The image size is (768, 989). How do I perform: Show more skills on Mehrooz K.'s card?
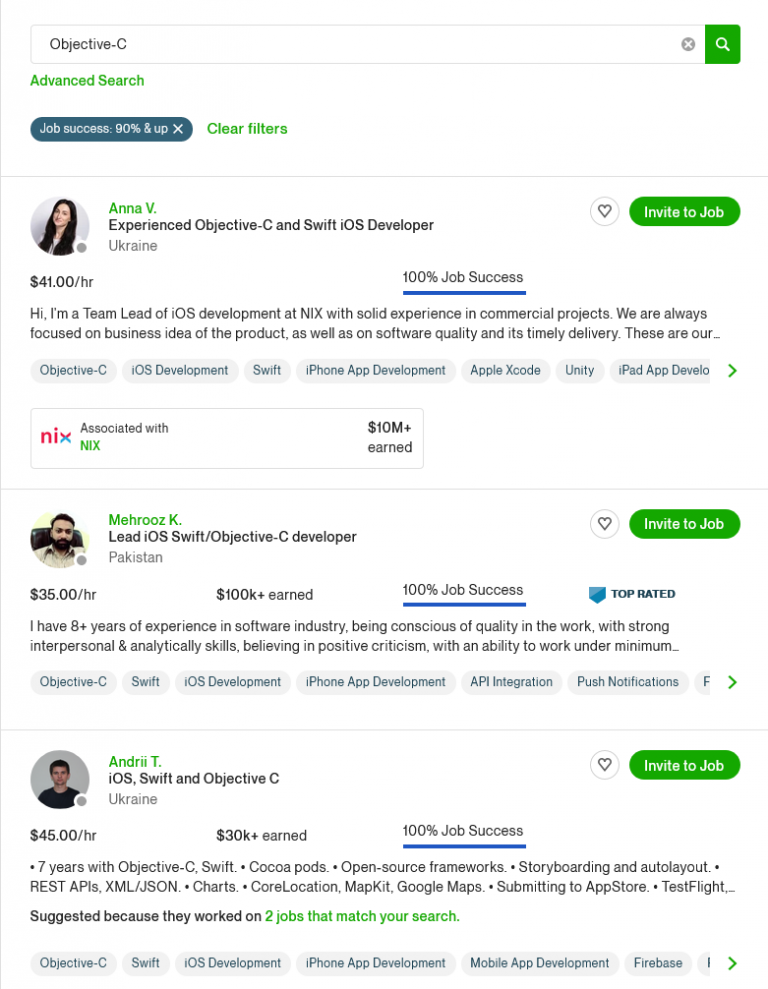coord(732,682)
